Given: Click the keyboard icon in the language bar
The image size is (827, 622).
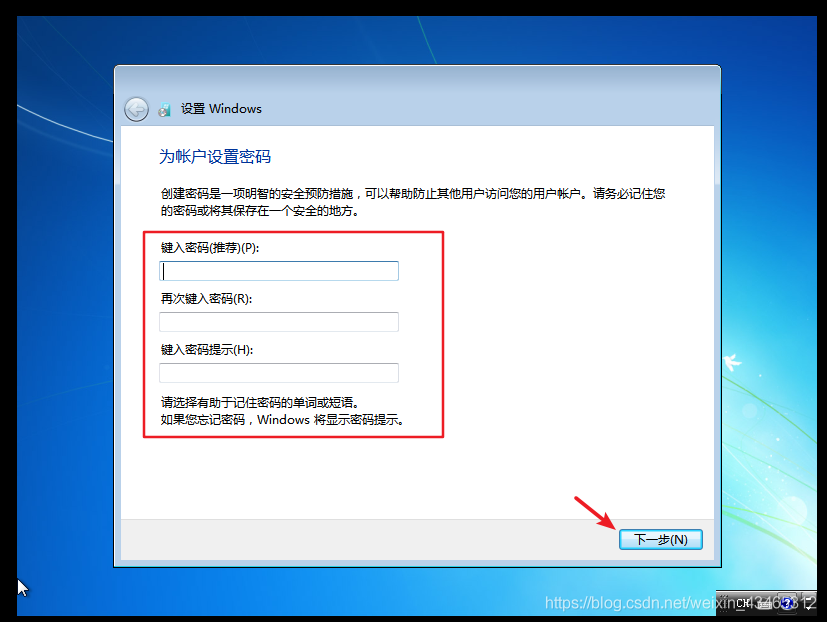Looking at the screenshot, I should pos(765,605).
